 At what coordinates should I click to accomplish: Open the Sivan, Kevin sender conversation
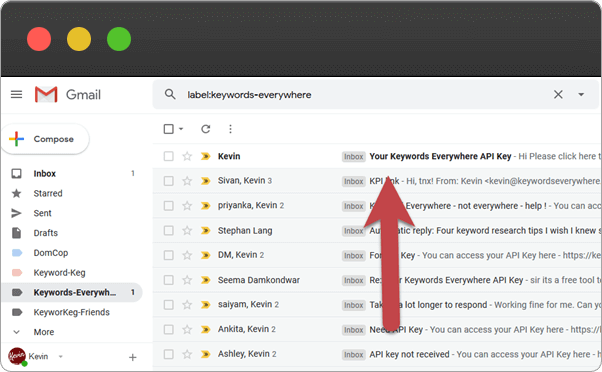coord(245,180)
